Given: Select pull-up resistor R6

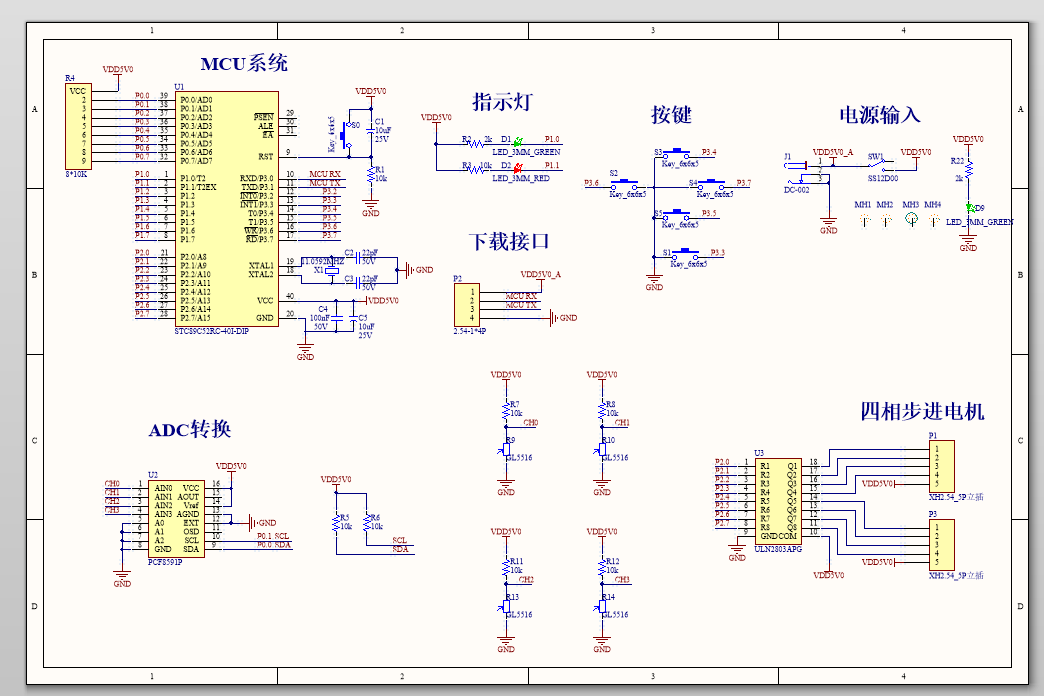Looking at the screenshot, I should [367, 522].
